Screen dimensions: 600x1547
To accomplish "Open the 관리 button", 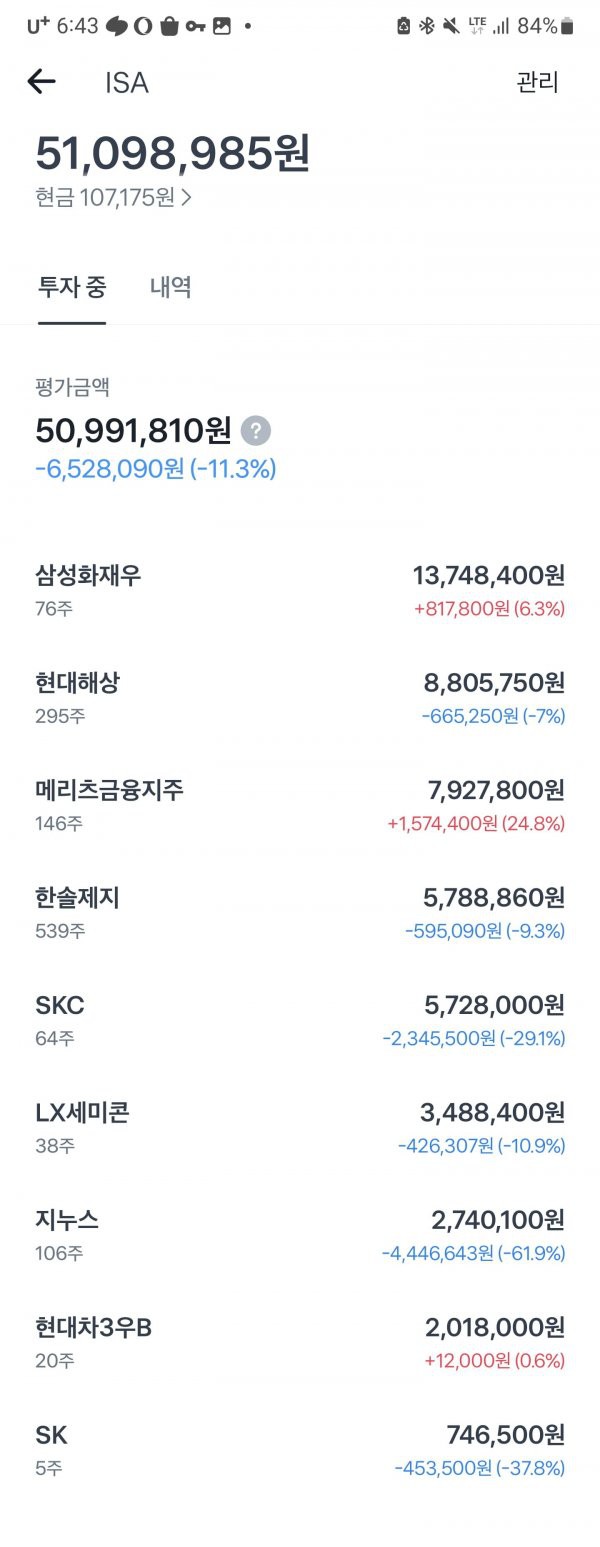I will [537, 82].
